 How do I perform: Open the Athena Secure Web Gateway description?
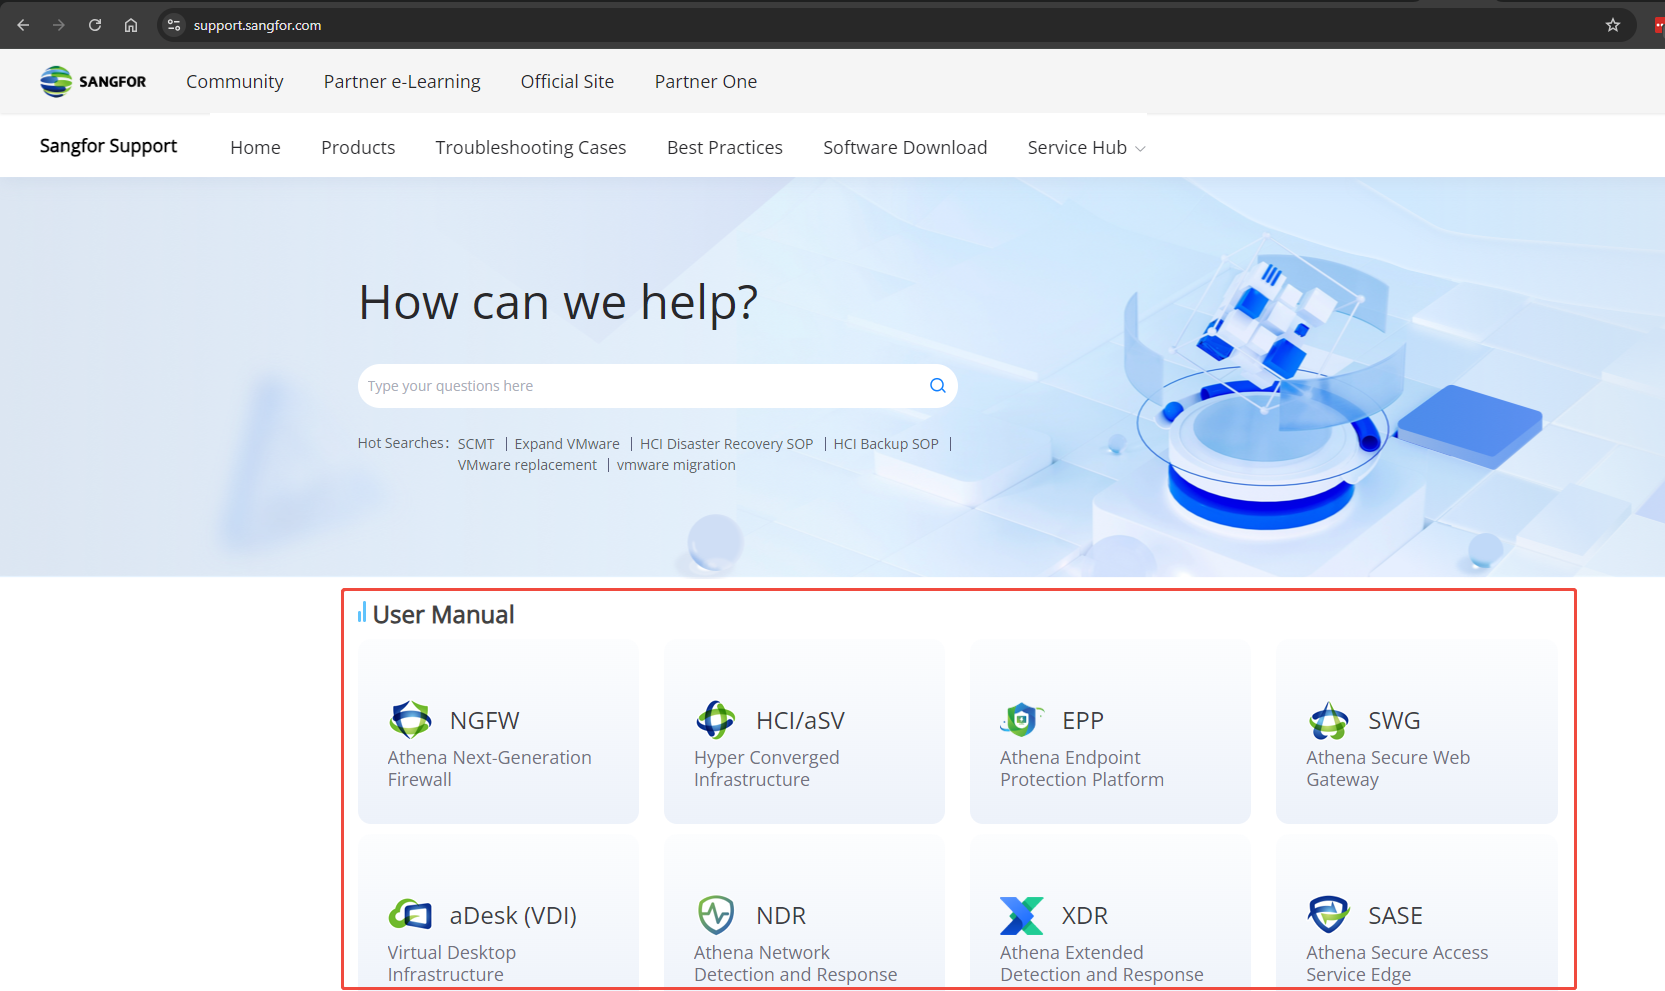click(x=1388, y=769)
